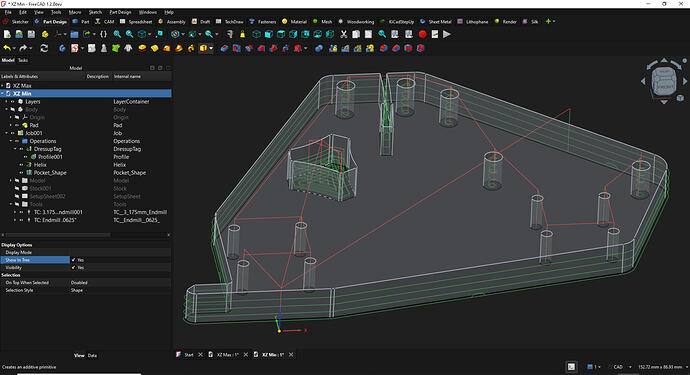Viewport: 690px width, 375px height.
Task: Click the Fit all zoom icon
Action: (117, 34)
